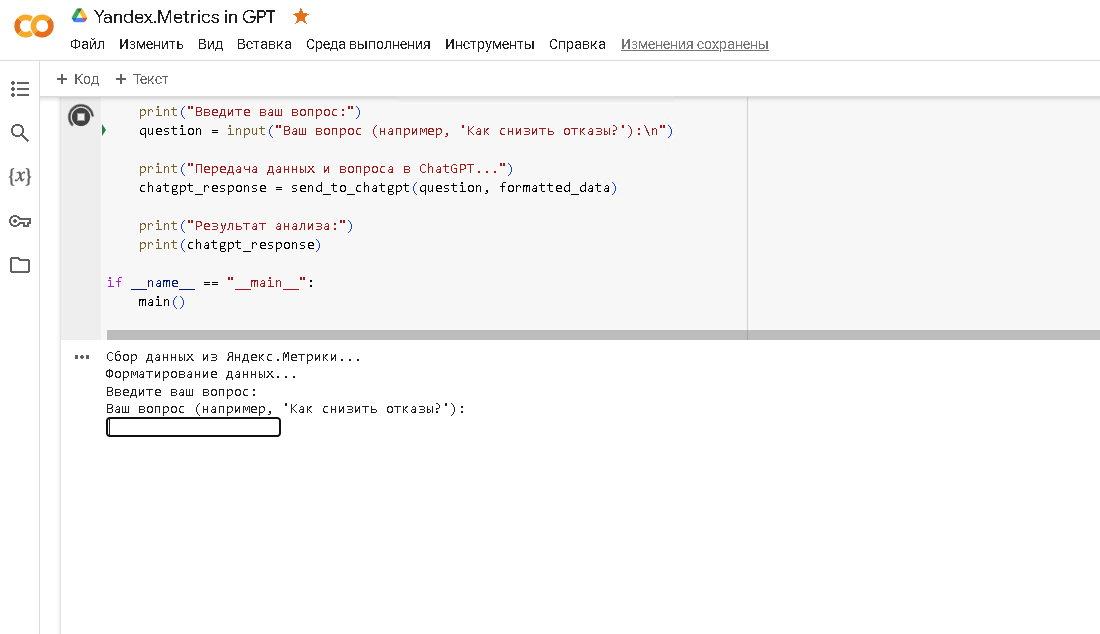This screenshot has height=634, width=1100.
Task: Click the 'chatgpt_response = send_to_chatgpt' line
Action: 377,188
